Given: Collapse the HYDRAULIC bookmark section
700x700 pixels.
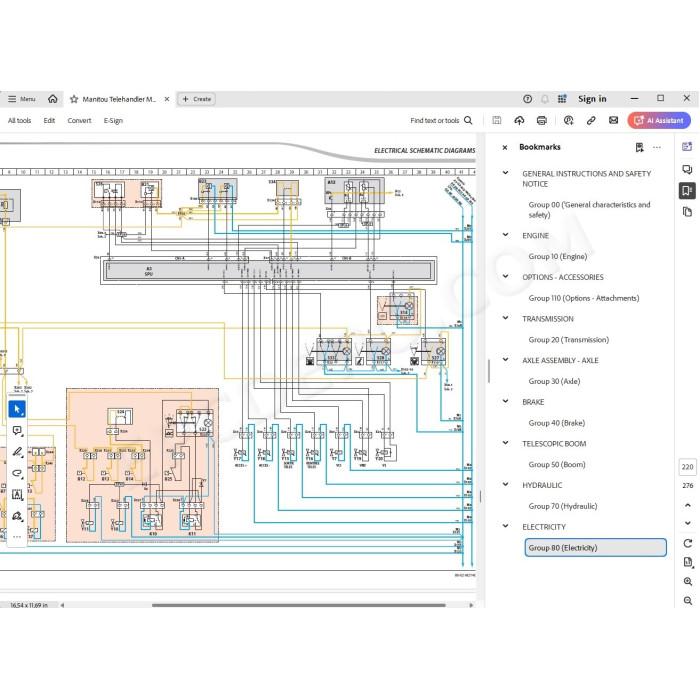Looking at the screenshot, I should tap(505, 484).
